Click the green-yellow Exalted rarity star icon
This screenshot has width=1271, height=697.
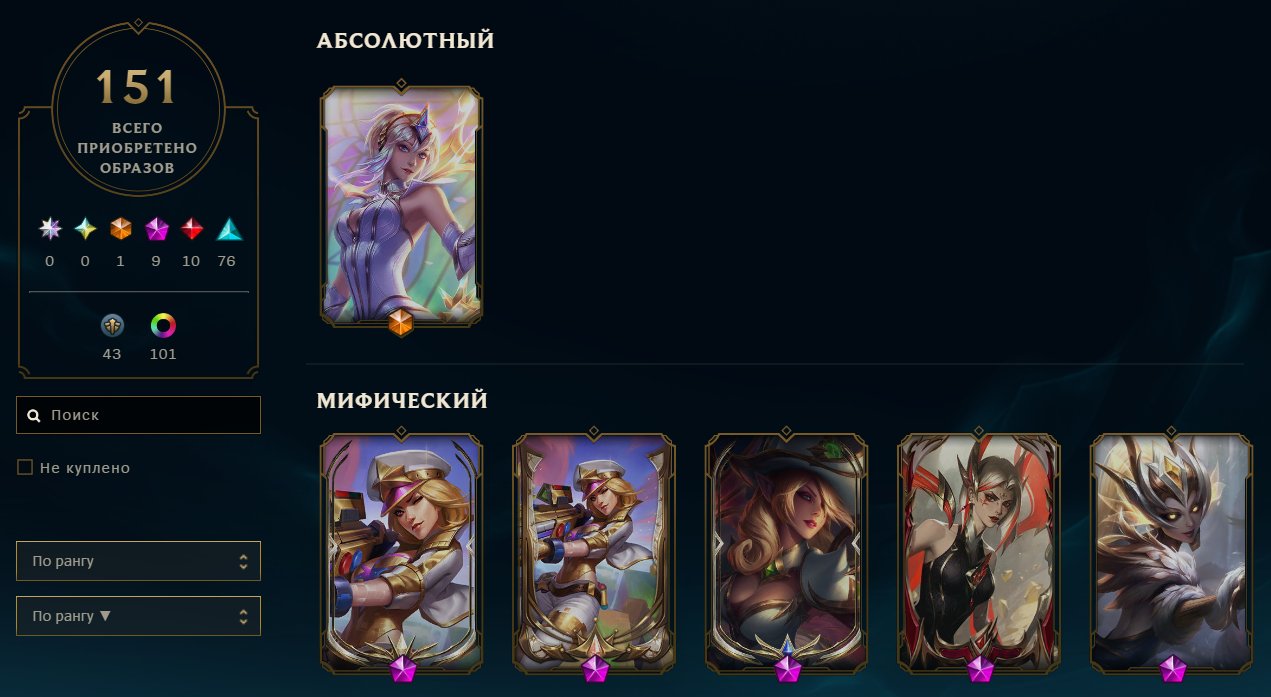coord(86,229)
